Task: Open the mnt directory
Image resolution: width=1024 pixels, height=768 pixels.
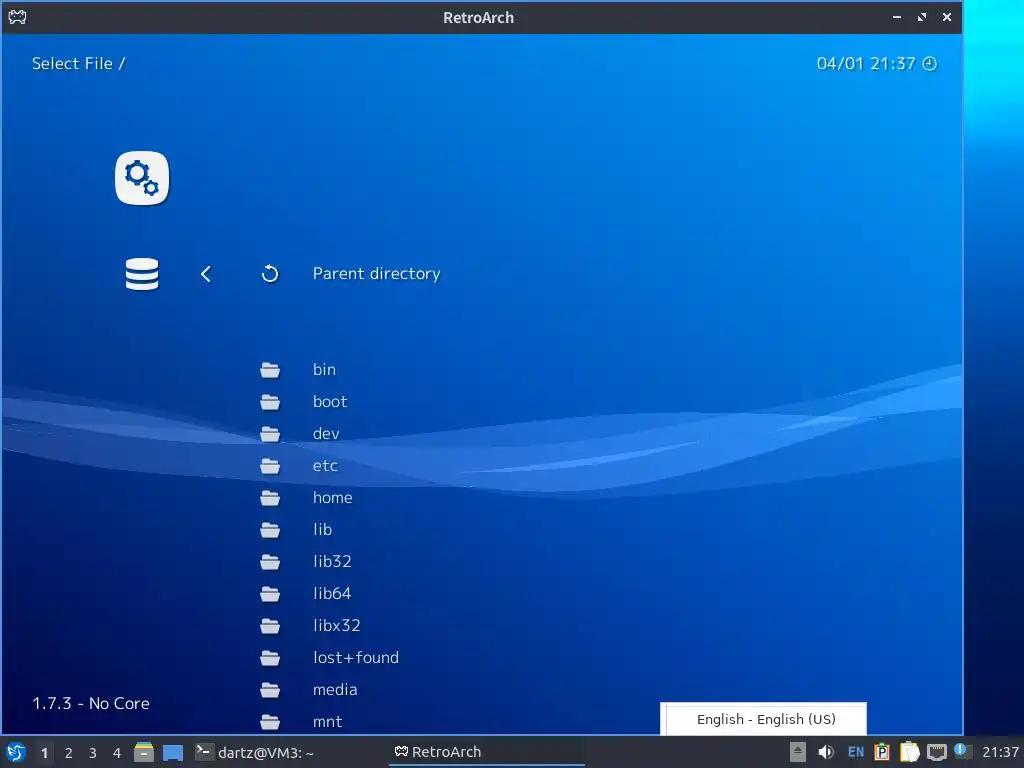Action: pyautogui.click(x=327, y=722)
